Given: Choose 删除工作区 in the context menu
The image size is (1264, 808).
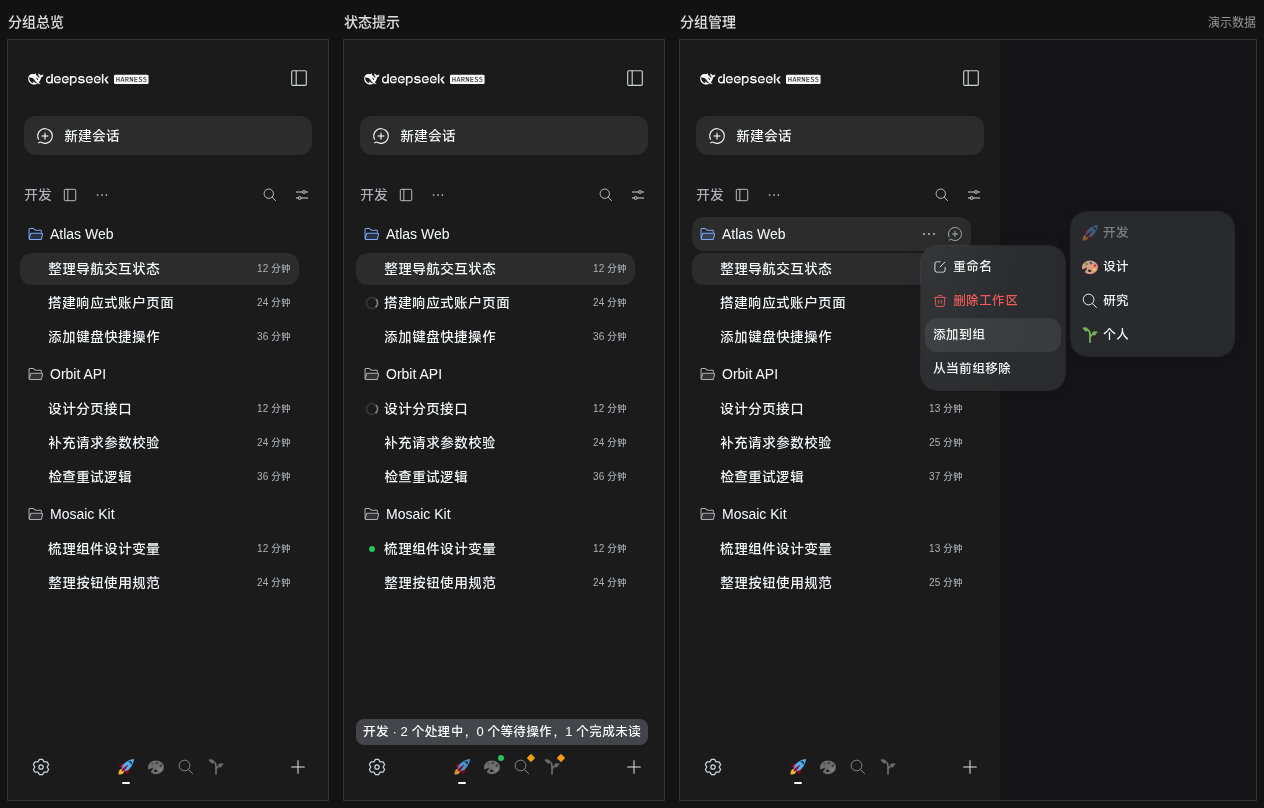Looking at the screenshot, I should (x=993, y=301).
